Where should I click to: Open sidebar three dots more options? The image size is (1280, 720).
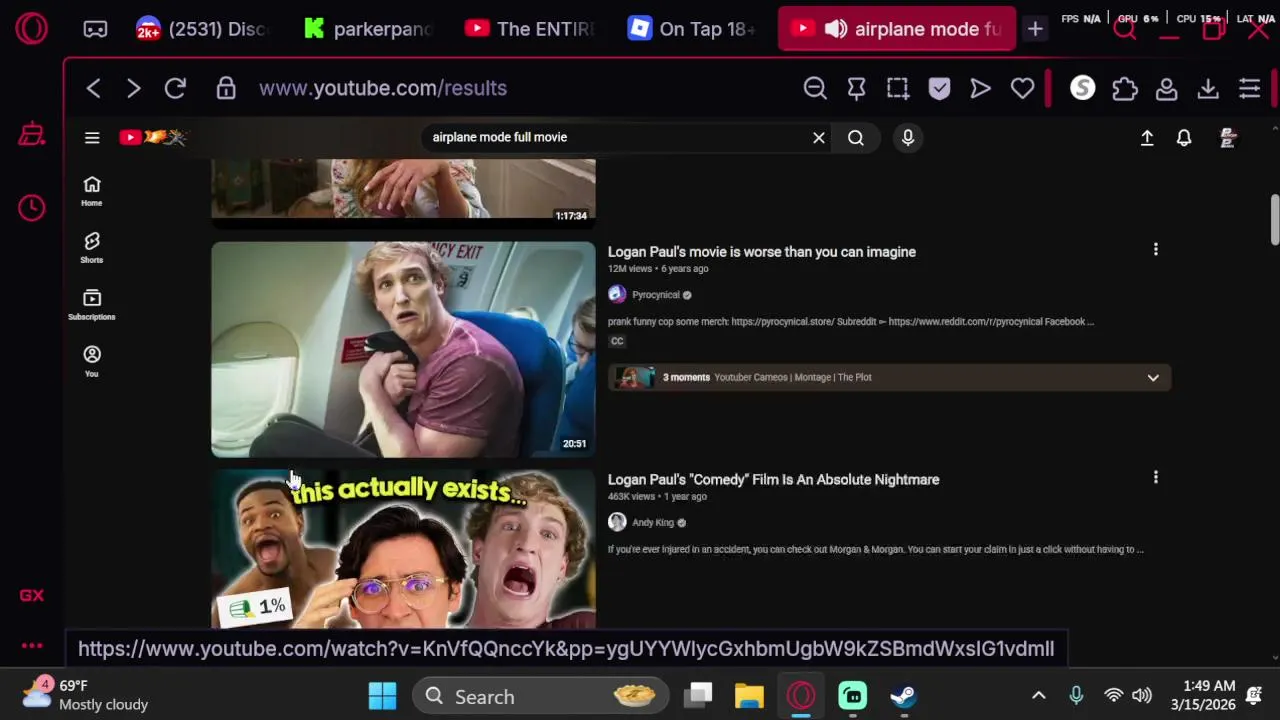31,646
